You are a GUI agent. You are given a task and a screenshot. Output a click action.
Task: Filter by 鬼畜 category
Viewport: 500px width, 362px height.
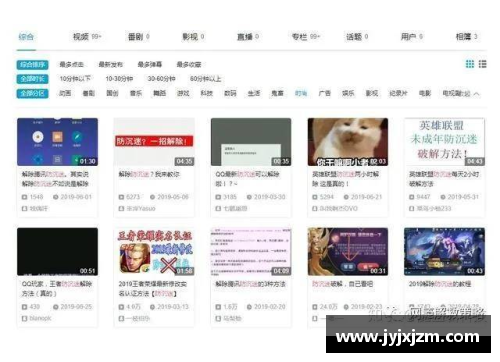(277, 94)
